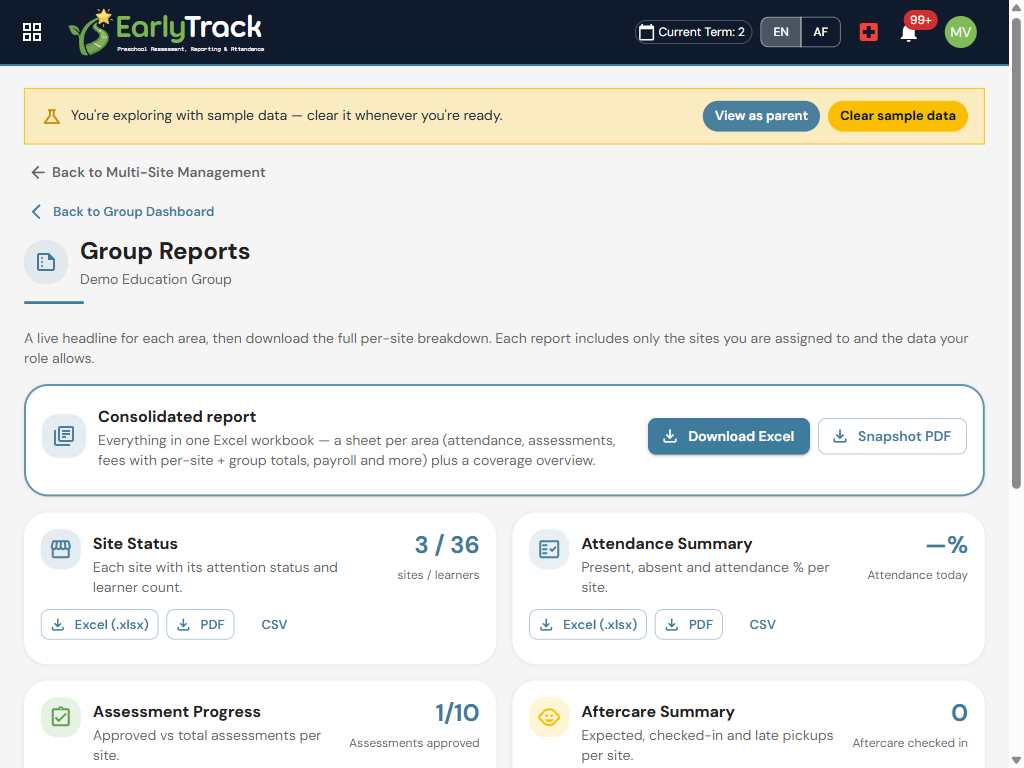Switch language to AF
Viewport: 1024px width, 768px height.
click(x=820, y=32)
